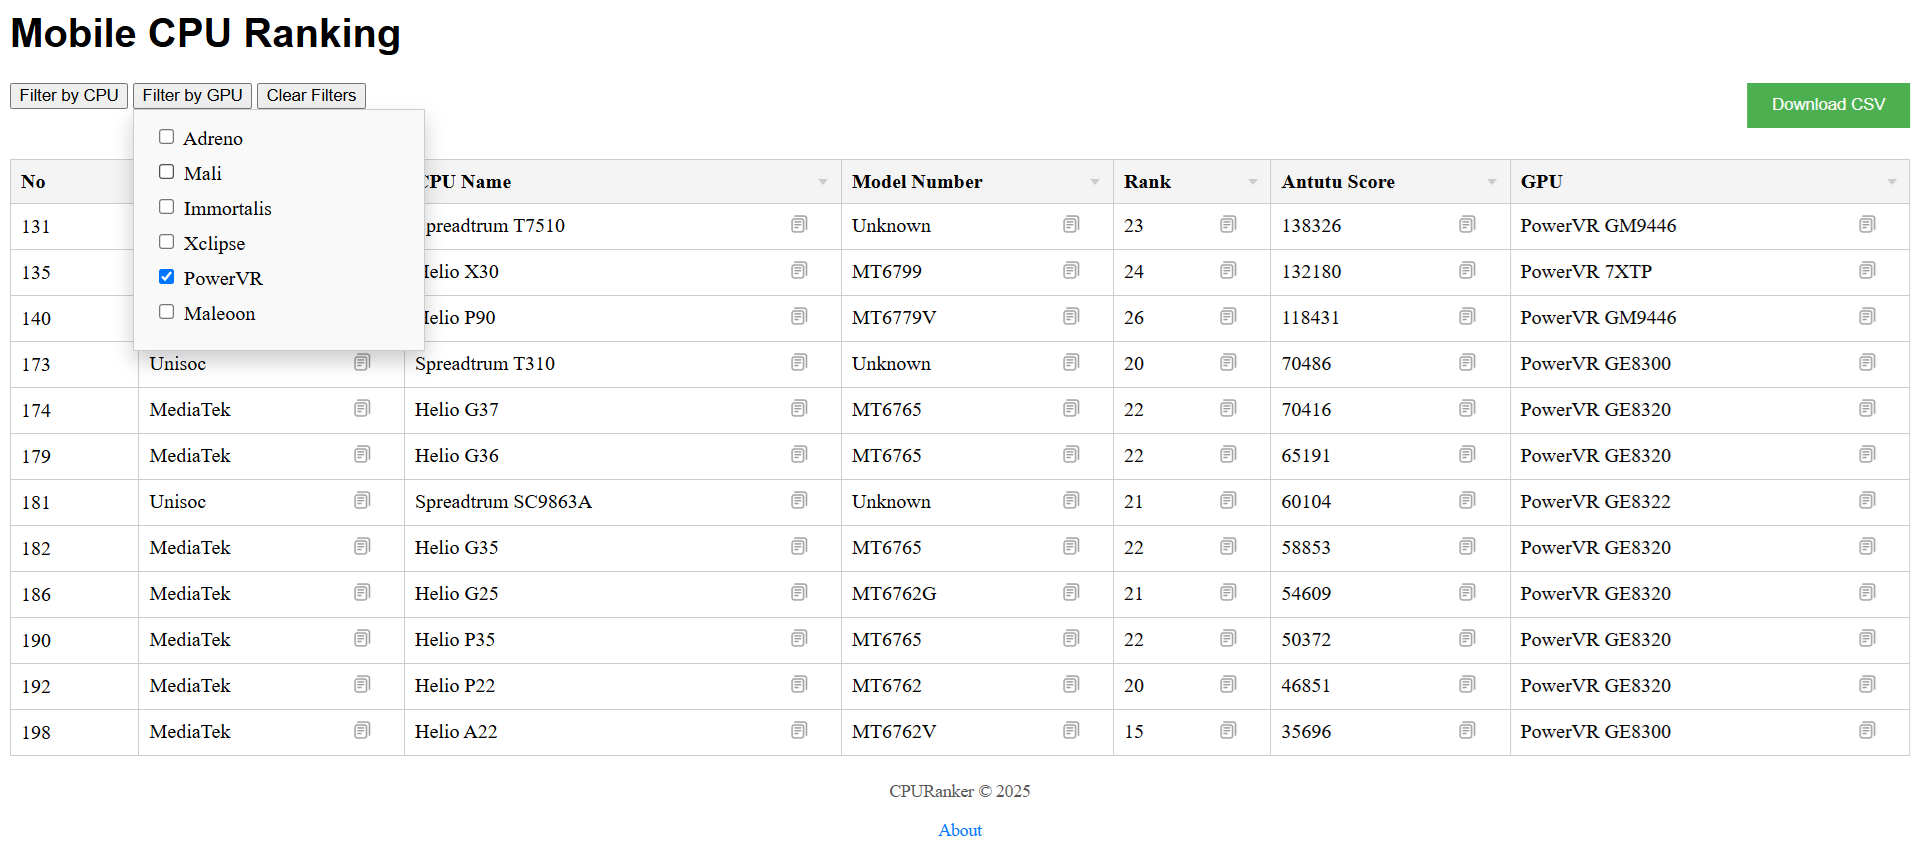This screenshot has height=853, width=1919.
Task: Copy the rank 23 in the Spreadtrum T7510 row
Action: (1227, 225)
